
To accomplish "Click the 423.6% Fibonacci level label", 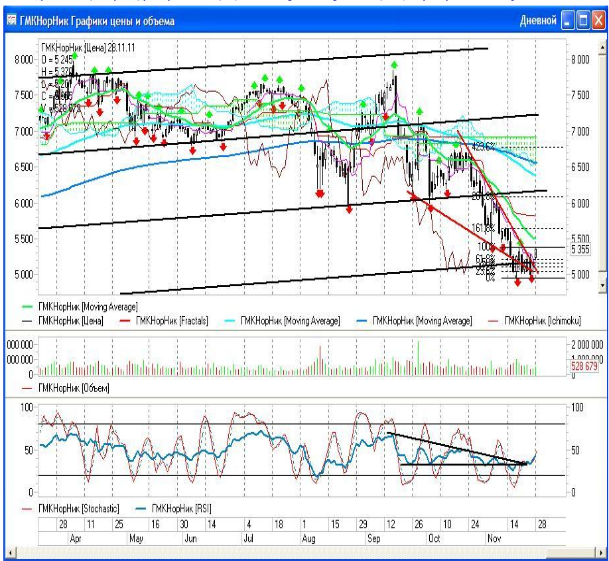I will 483,146.
